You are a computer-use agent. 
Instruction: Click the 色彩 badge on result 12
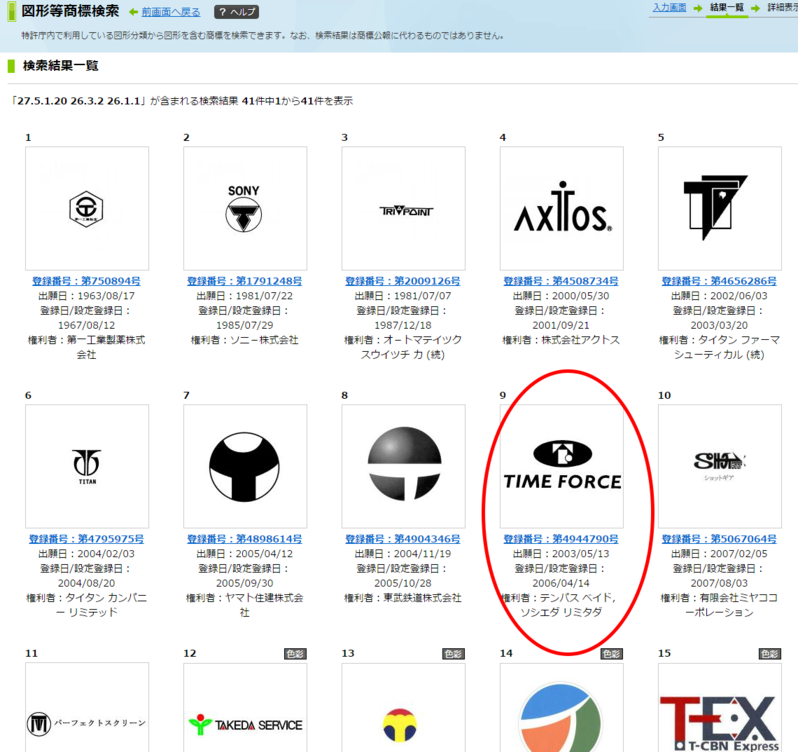295,654
